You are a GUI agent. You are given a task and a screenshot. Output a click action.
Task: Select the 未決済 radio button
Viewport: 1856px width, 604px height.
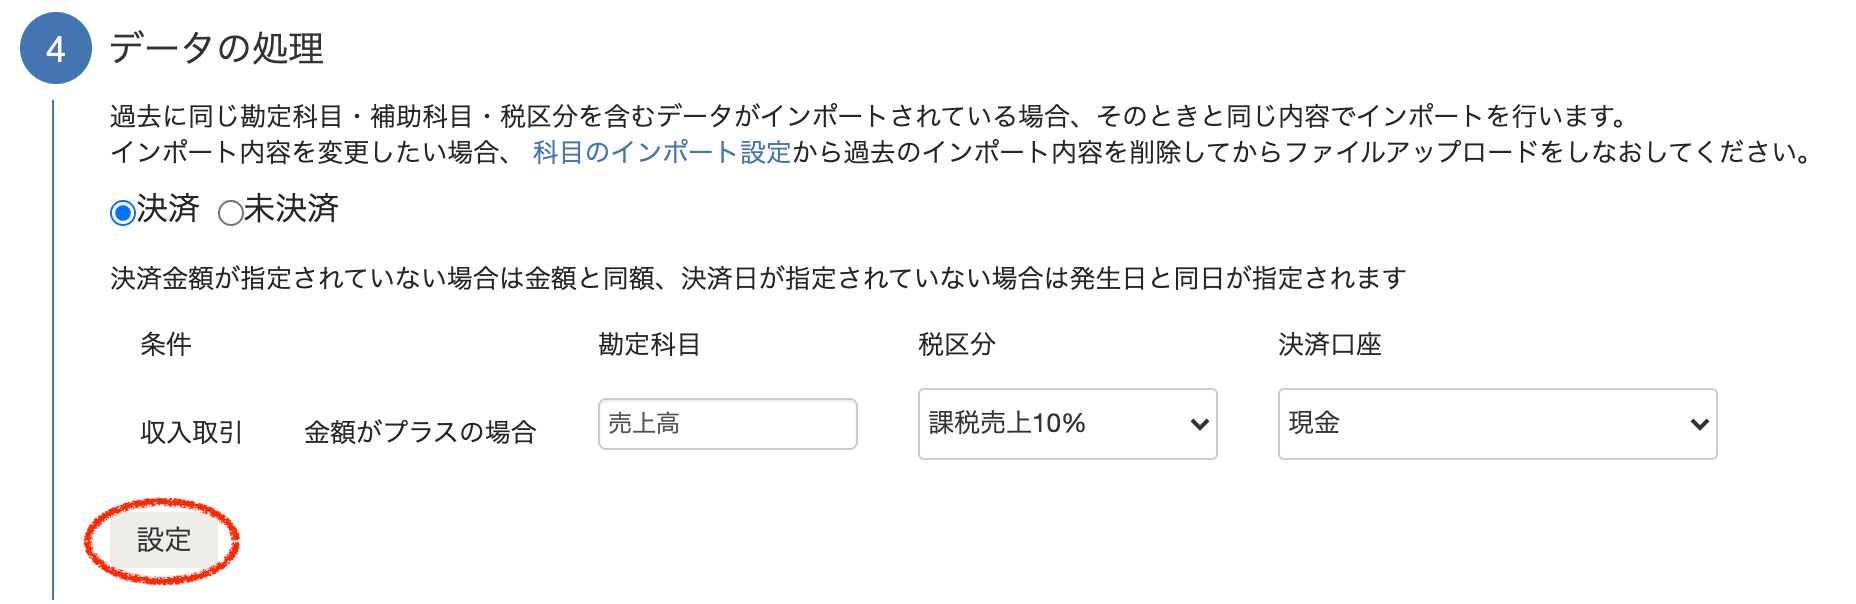click(x=230, y=212)
